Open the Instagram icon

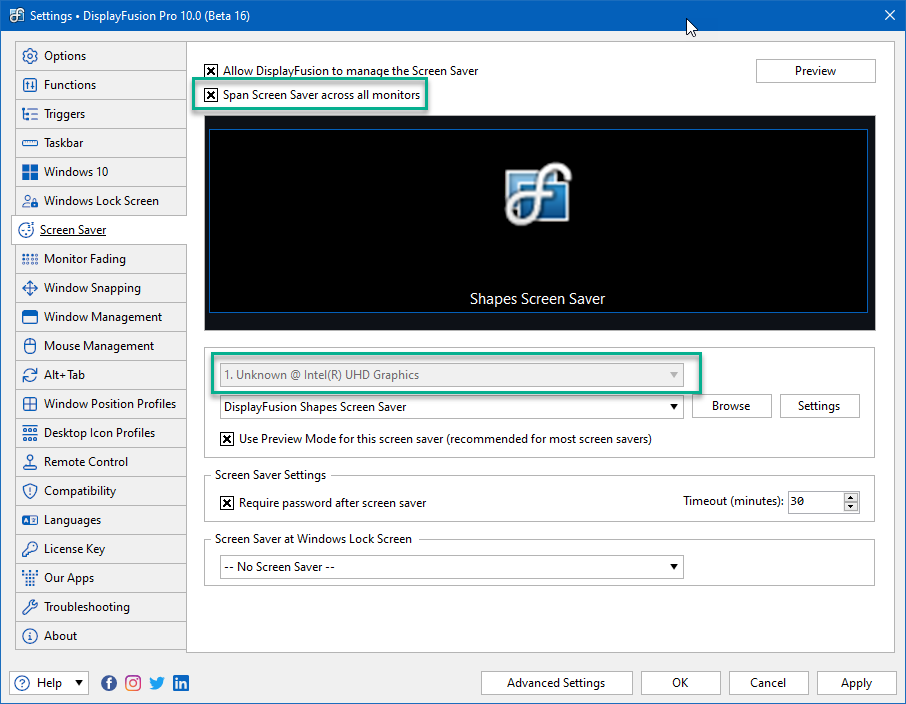[133, 683]
